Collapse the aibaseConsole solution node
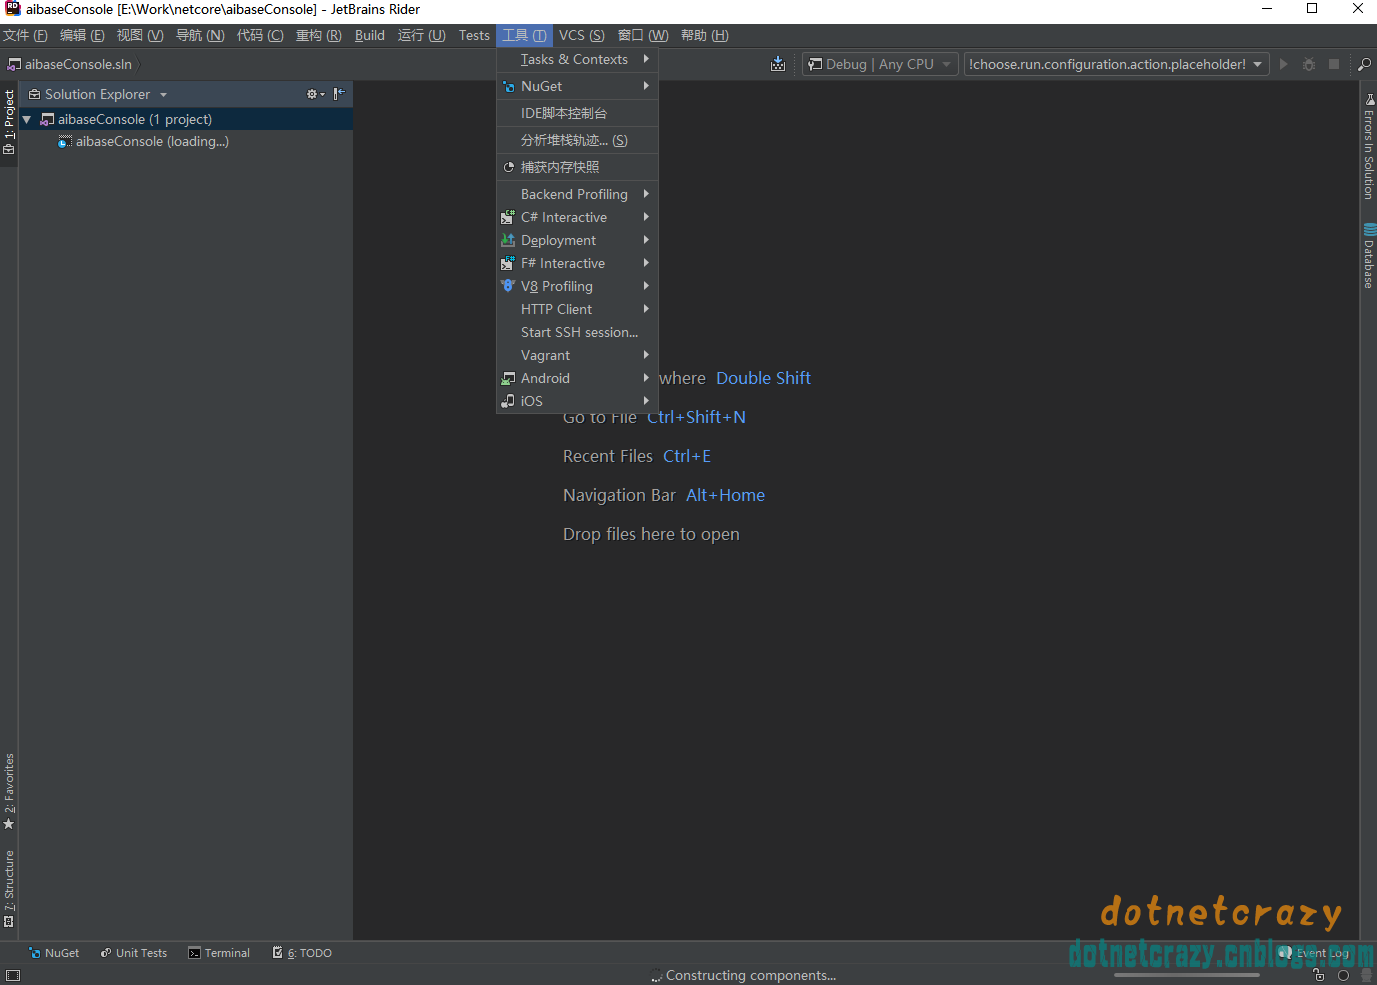The width and height of the screenshot is (1377, 985). coord(27,119)
